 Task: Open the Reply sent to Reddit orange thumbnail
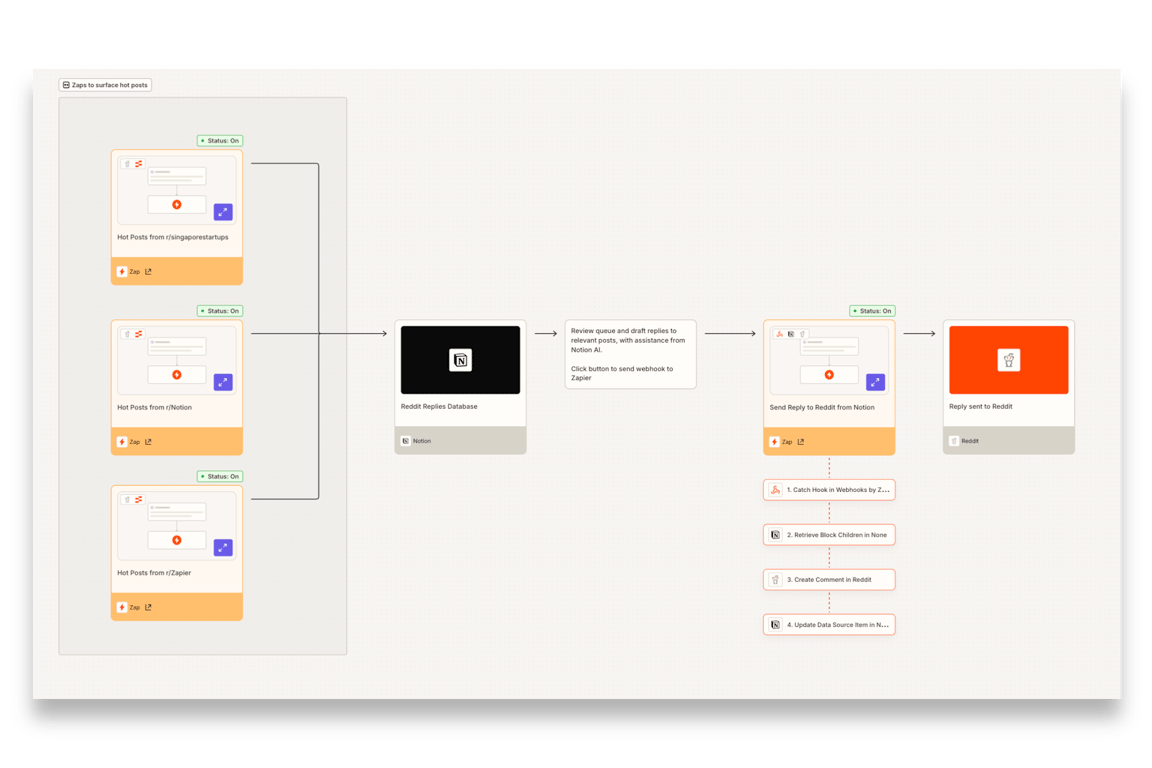[x=1009, y=360]
